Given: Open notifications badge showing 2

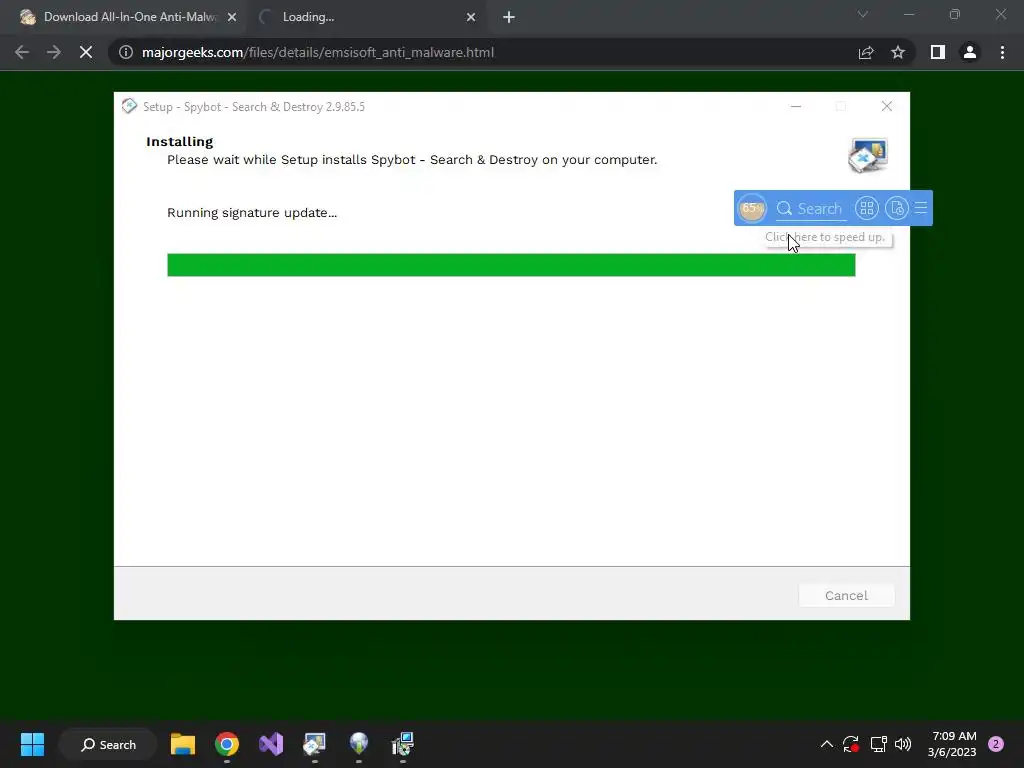Looking at the screenshot, I should [x=996, y=744].
